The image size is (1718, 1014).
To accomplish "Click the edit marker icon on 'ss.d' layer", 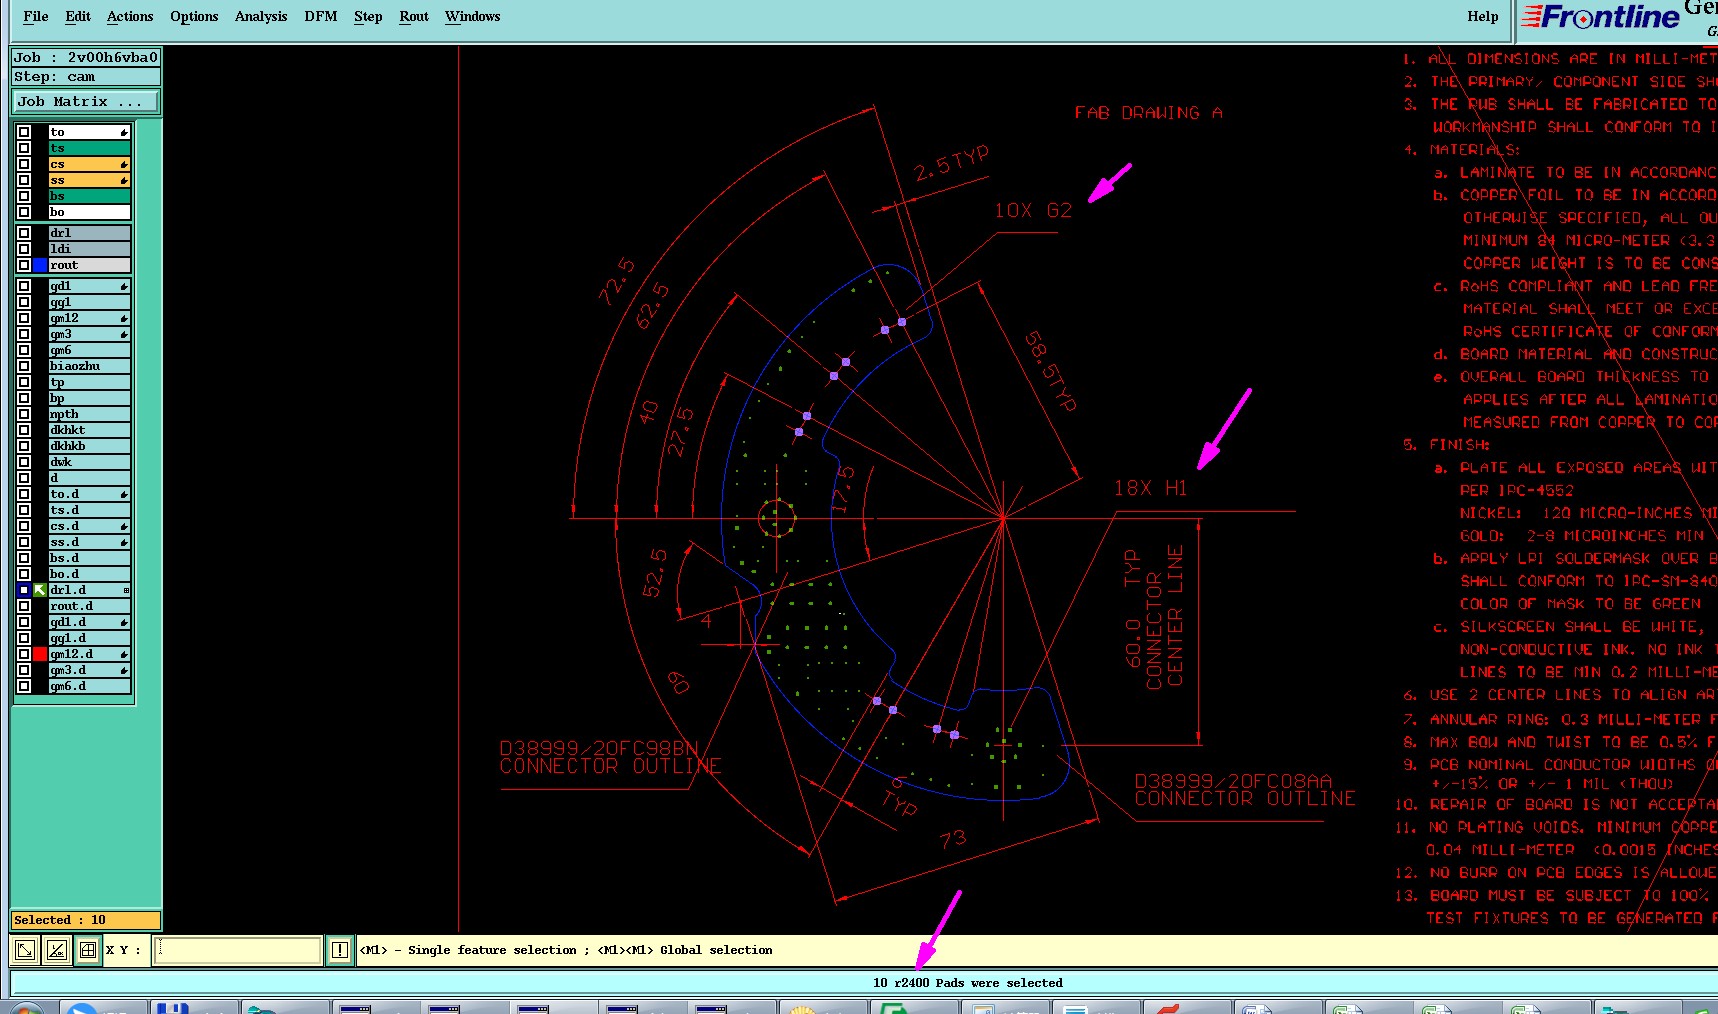I will [x=124, y=542].
